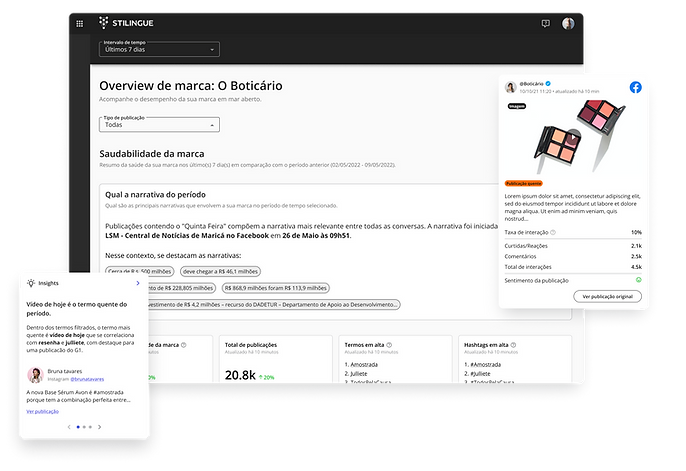Click the Facebook icon on post card
The height and width of the screenshot is (471, 686).
[636, 87]
